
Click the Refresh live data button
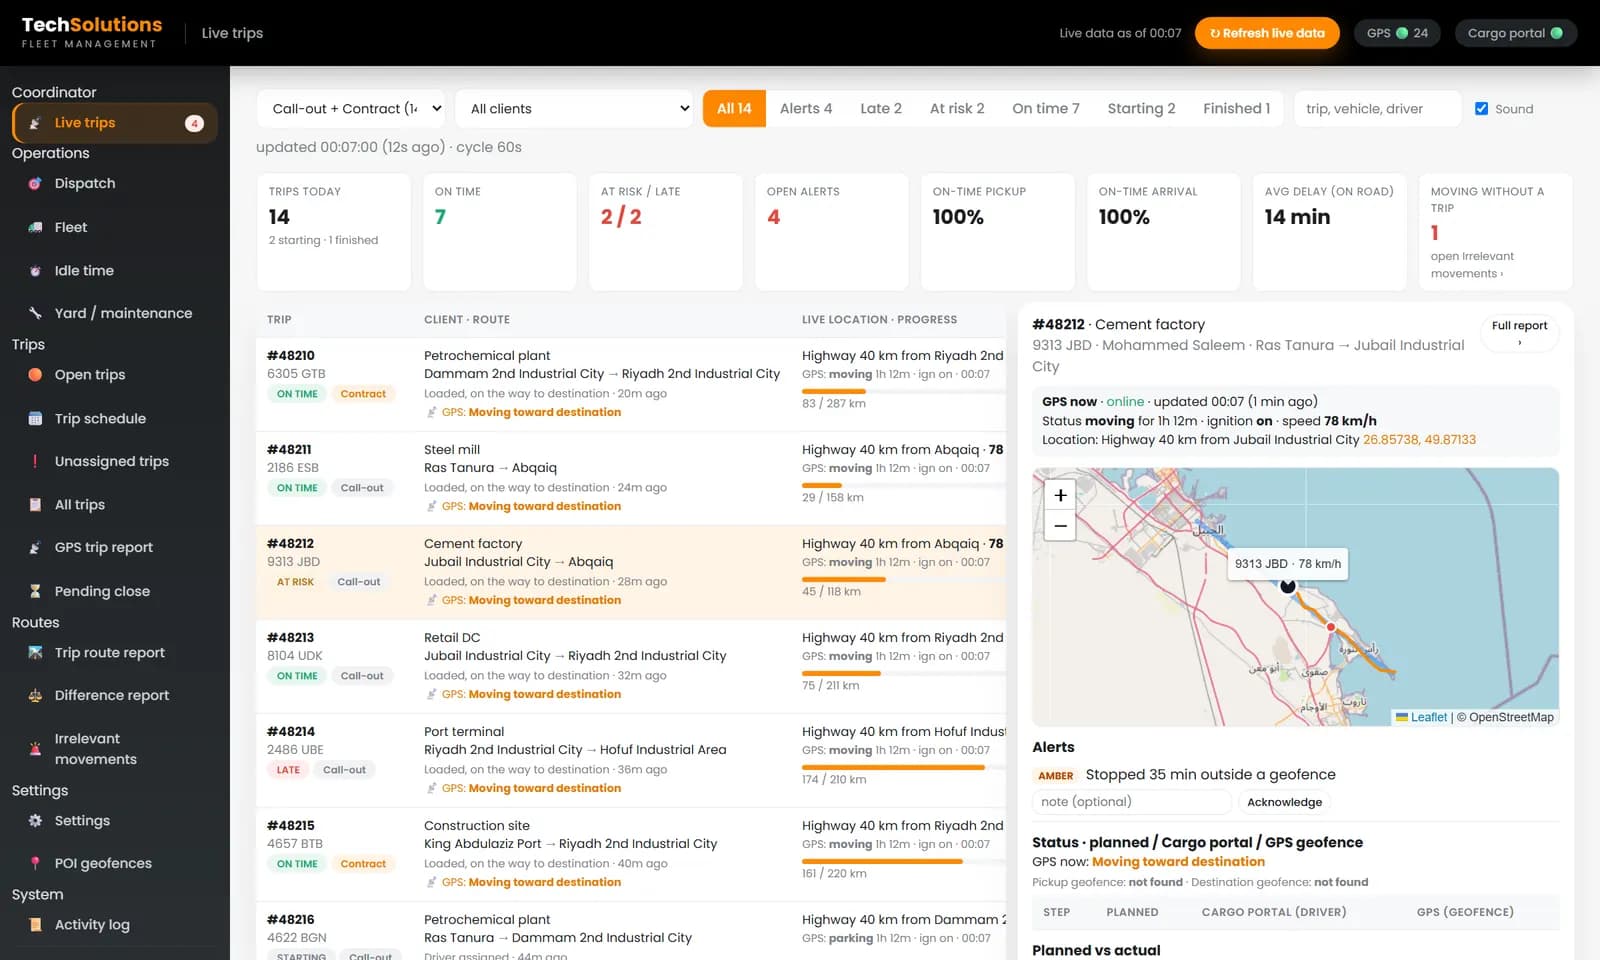1267,33
